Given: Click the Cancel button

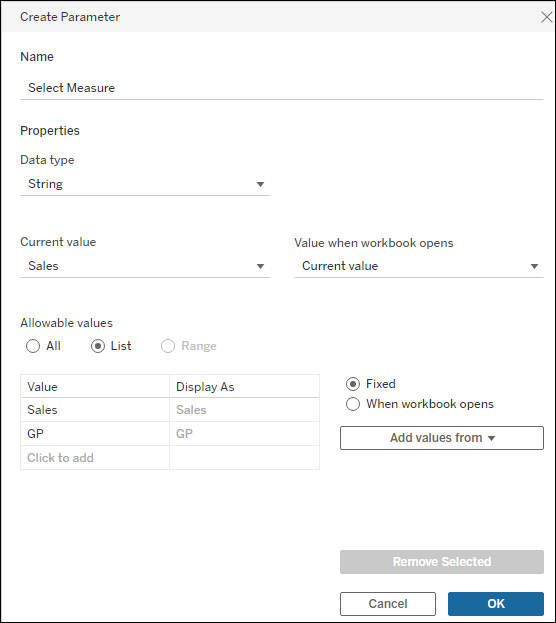Looking at the screenshot, I should (x=387, y=604).
